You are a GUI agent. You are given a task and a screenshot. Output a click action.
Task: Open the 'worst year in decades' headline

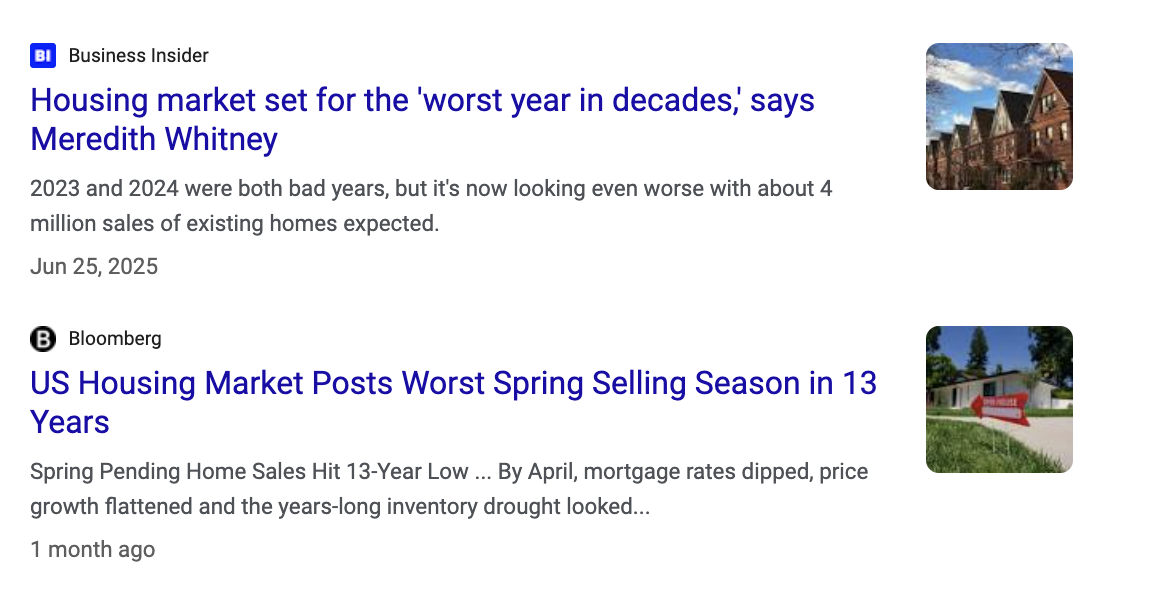pos(422,119)
